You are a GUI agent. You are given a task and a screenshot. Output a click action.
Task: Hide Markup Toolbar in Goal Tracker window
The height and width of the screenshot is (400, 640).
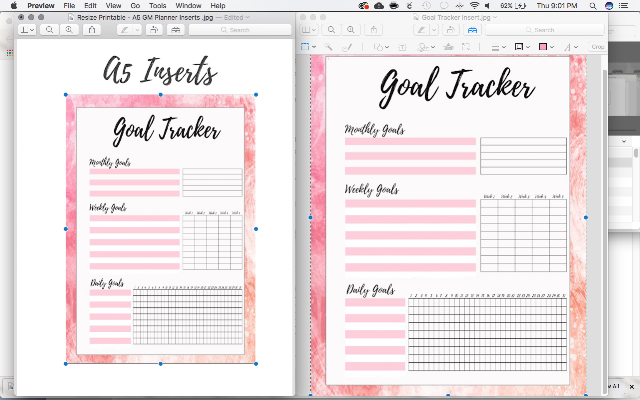(x=472, y=30)
